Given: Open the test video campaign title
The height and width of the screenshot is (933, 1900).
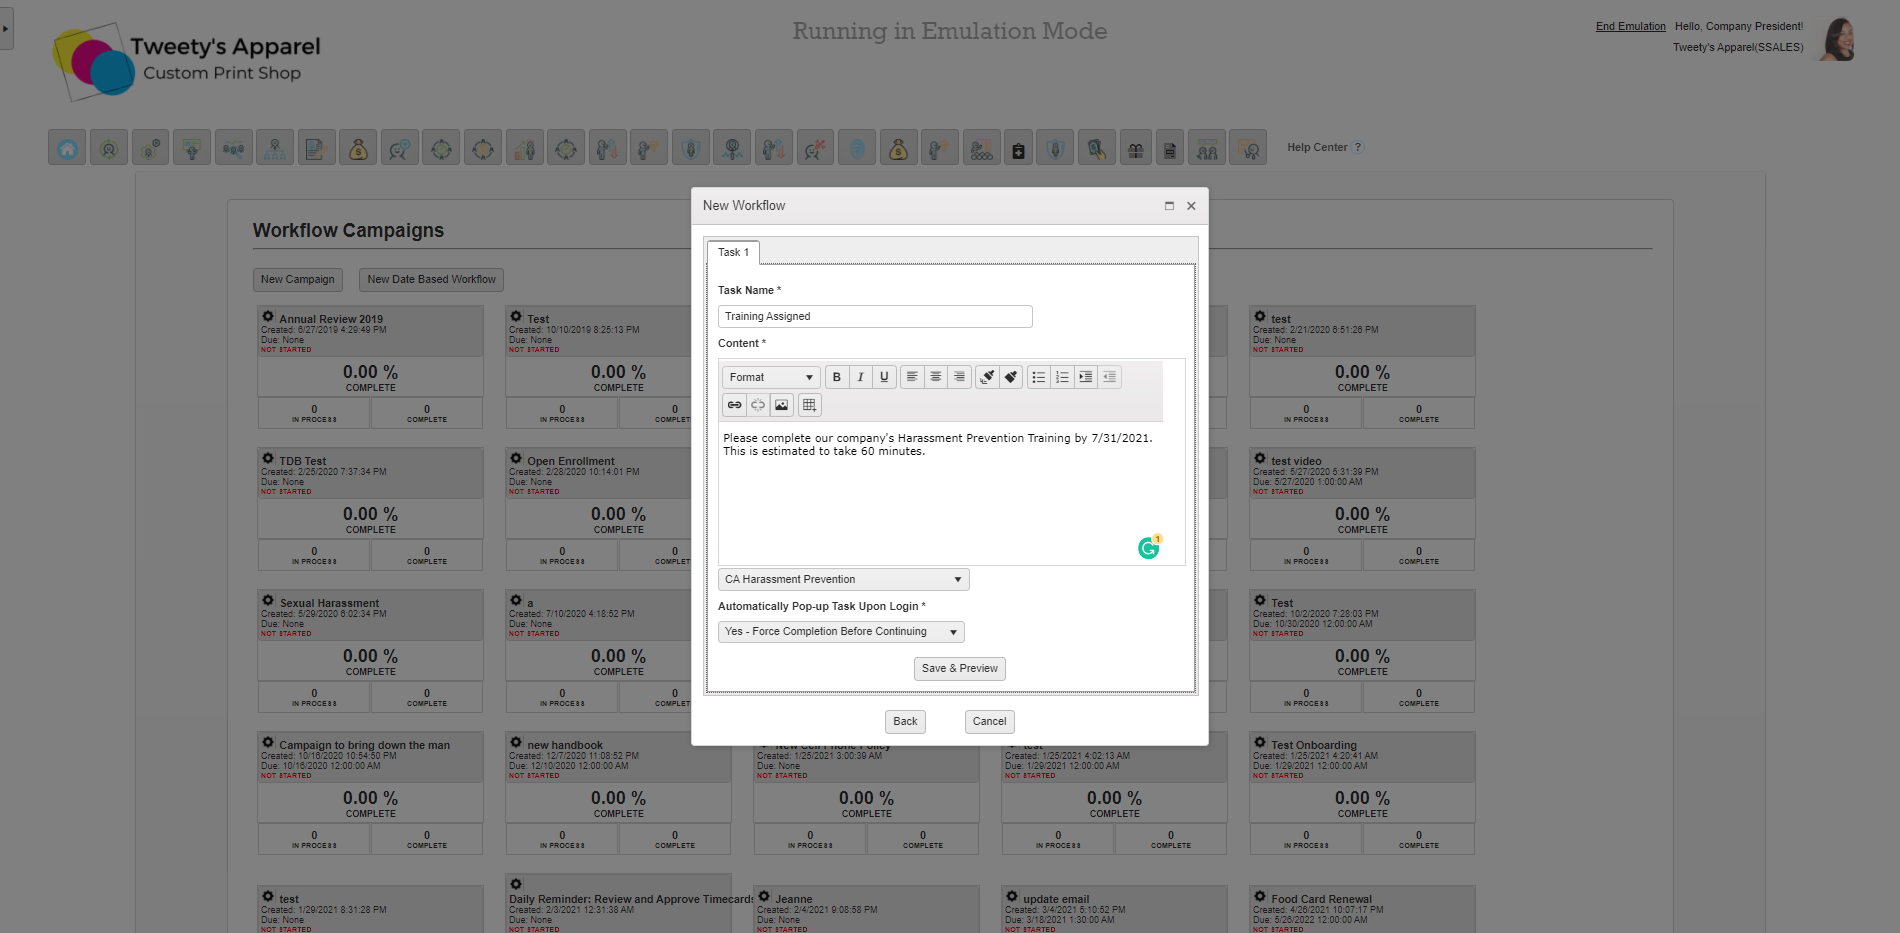Looking at the screenshot, I should (1296, 461).
